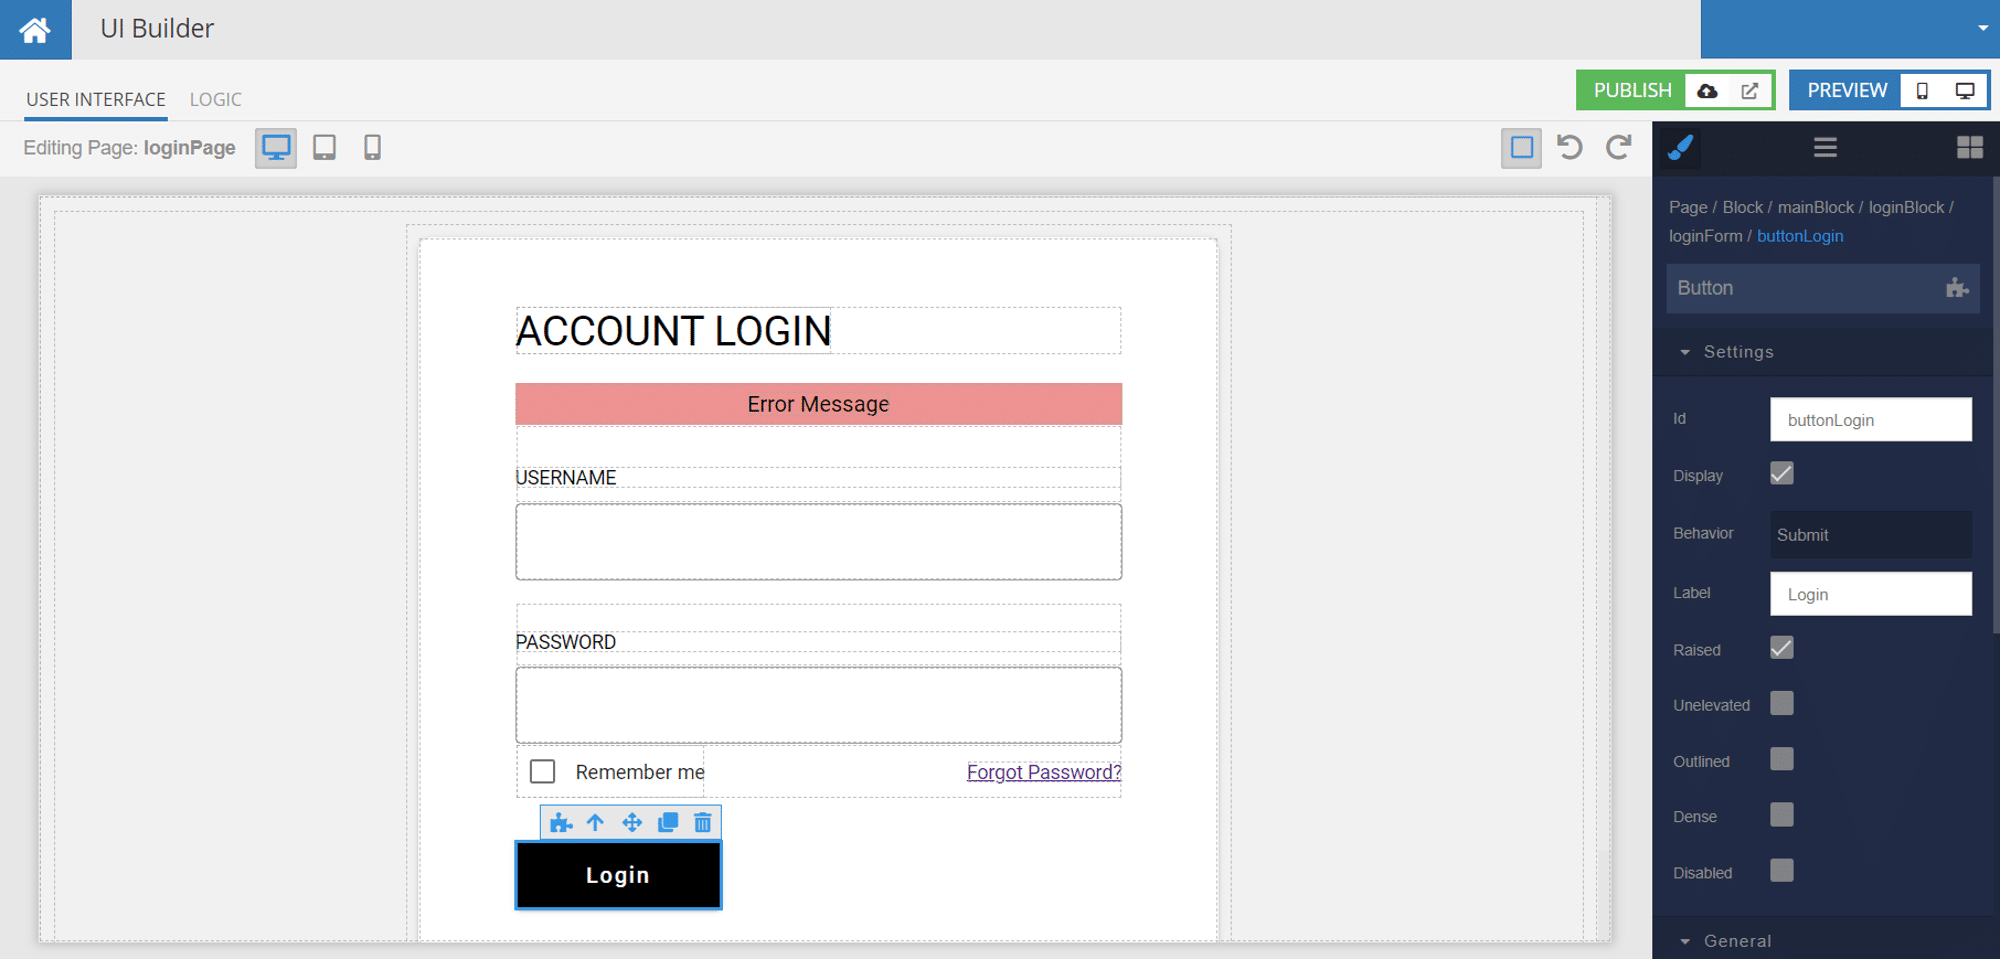
Task: Preview in mobile device mode
Action: (1922, 91)
